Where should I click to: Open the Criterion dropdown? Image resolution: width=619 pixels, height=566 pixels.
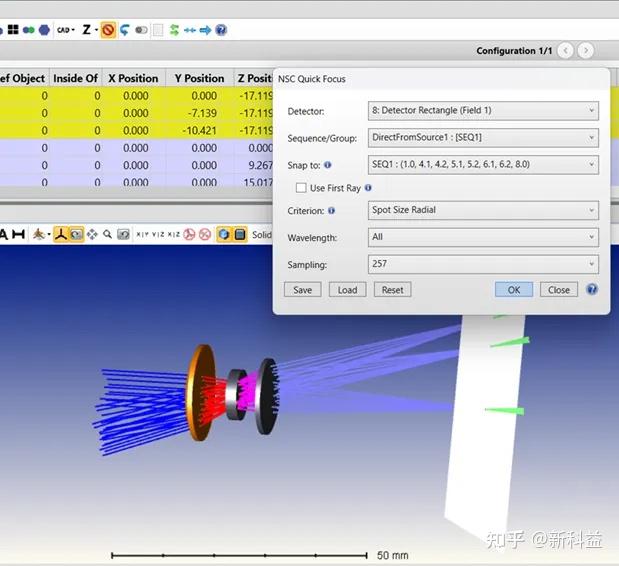point(483,210)
